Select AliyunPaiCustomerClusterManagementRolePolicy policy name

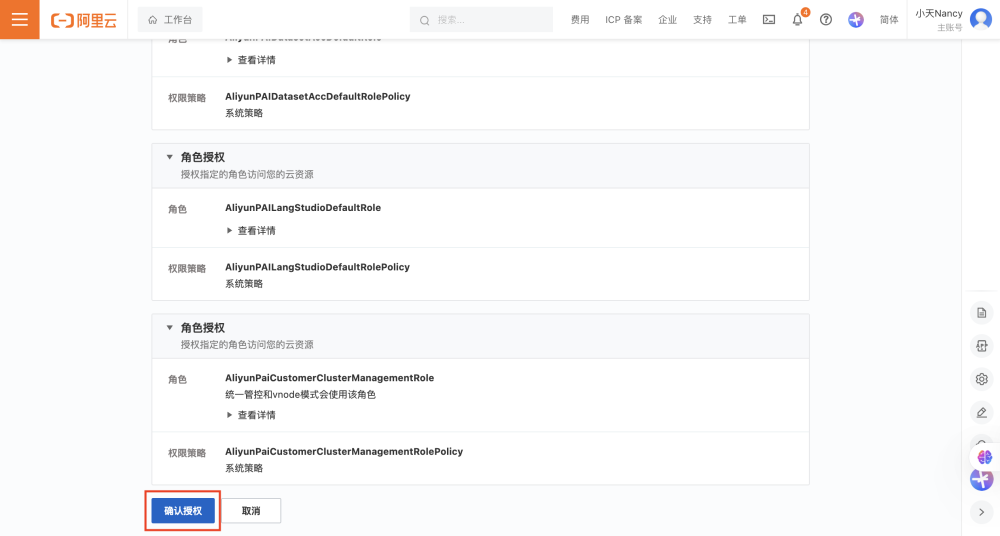coord(344,451)
